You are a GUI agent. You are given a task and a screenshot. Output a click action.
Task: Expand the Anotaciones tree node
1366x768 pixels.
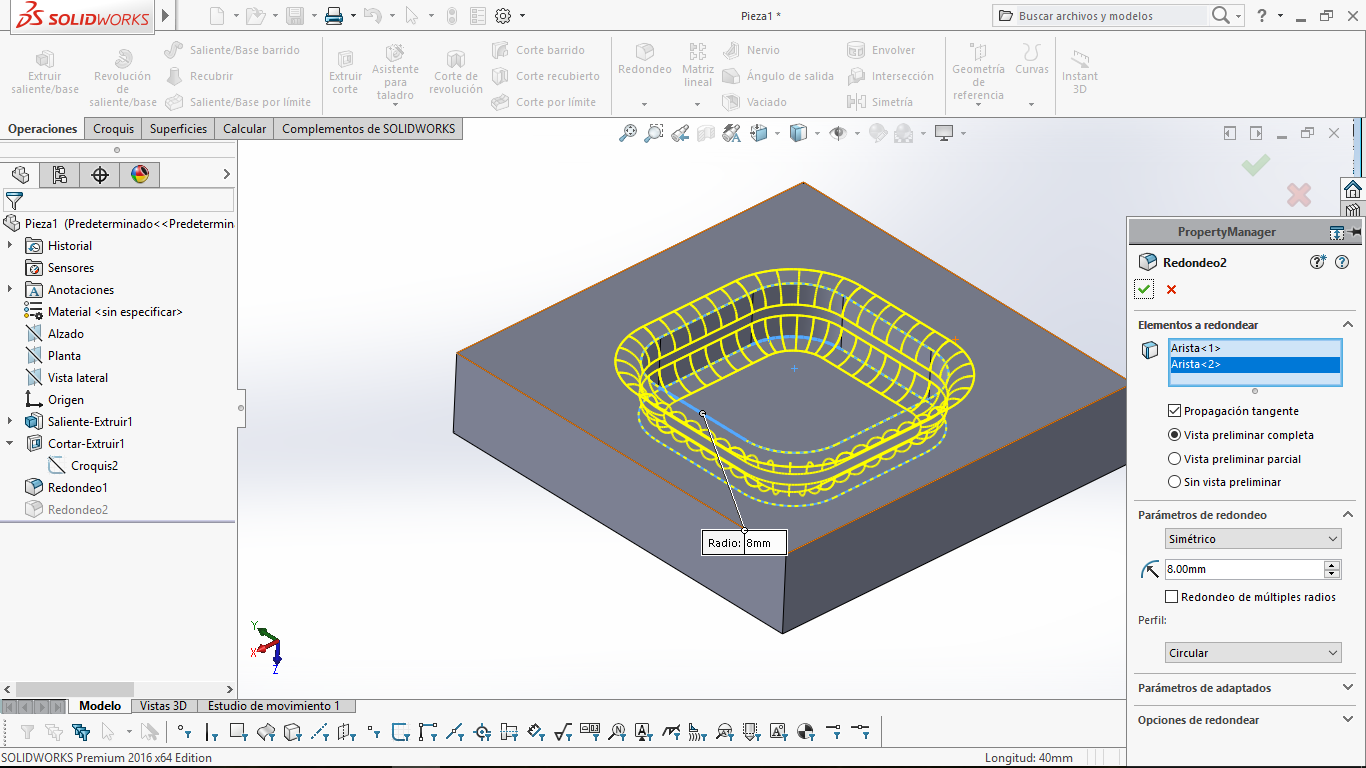pyautogui.click(x=10, y=289)
